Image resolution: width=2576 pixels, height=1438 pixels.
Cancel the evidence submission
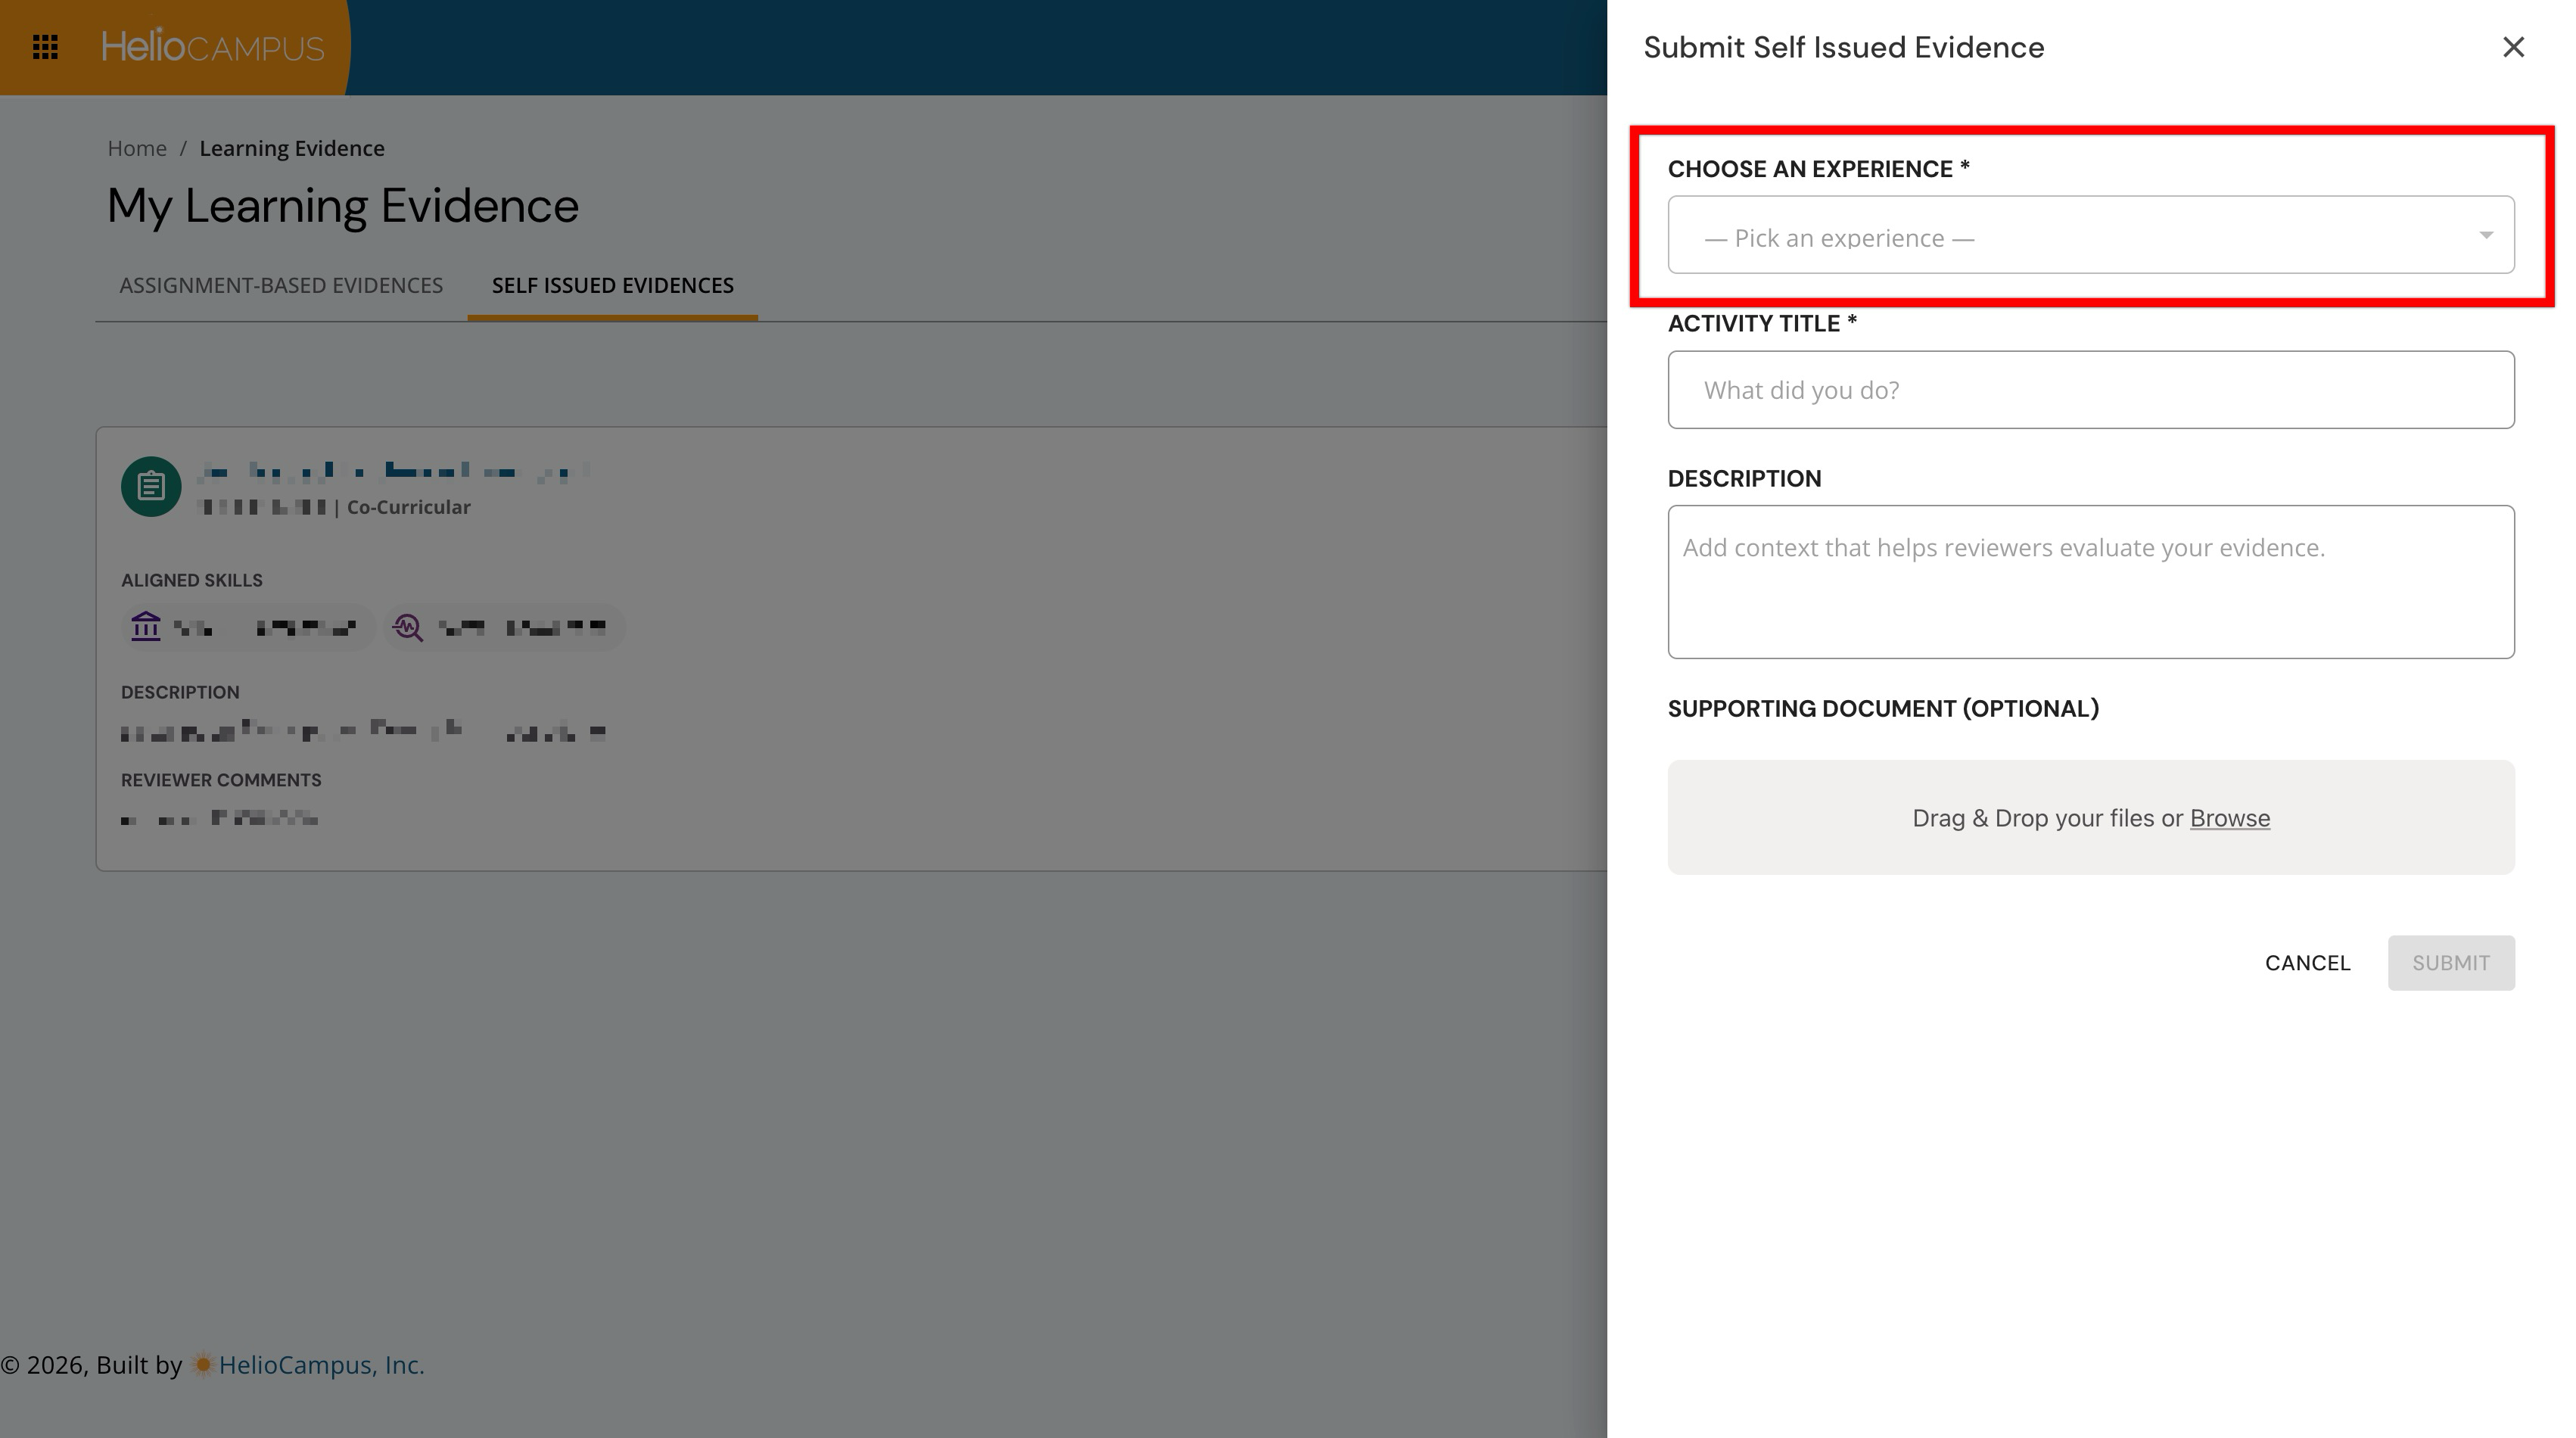click(x=2308, y=963)
